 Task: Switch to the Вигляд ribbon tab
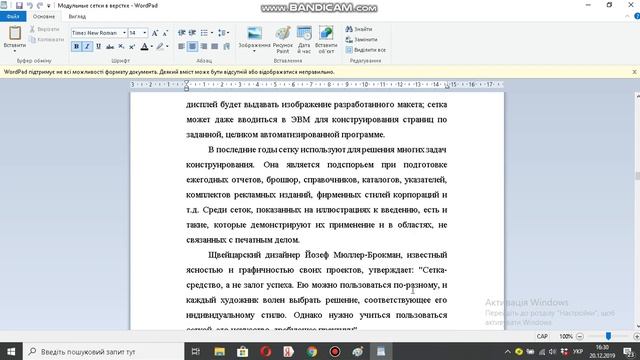77,16
